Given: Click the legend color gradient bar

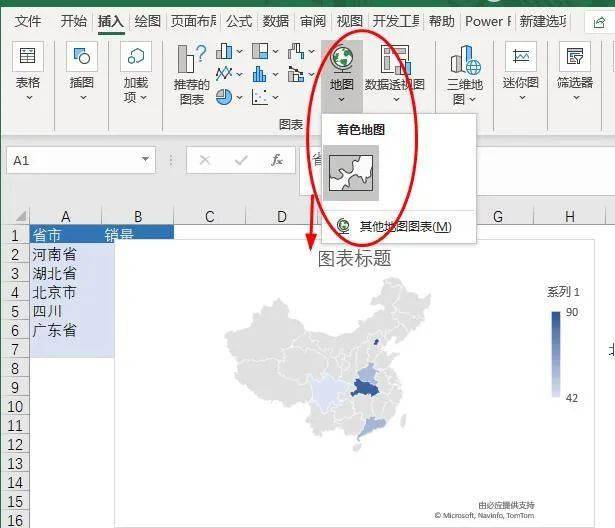Looking at the screenshot, I should coord(556,355).
